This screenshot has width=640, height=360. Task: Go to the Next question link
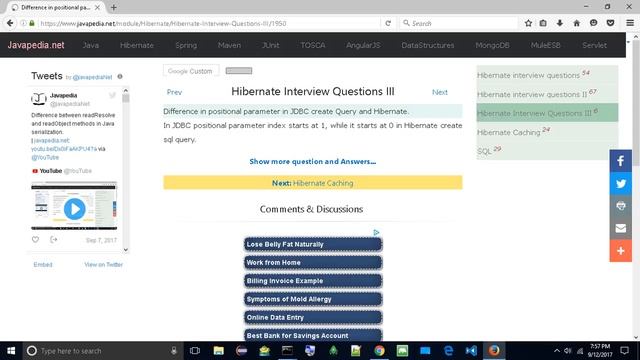click(440, 92)
